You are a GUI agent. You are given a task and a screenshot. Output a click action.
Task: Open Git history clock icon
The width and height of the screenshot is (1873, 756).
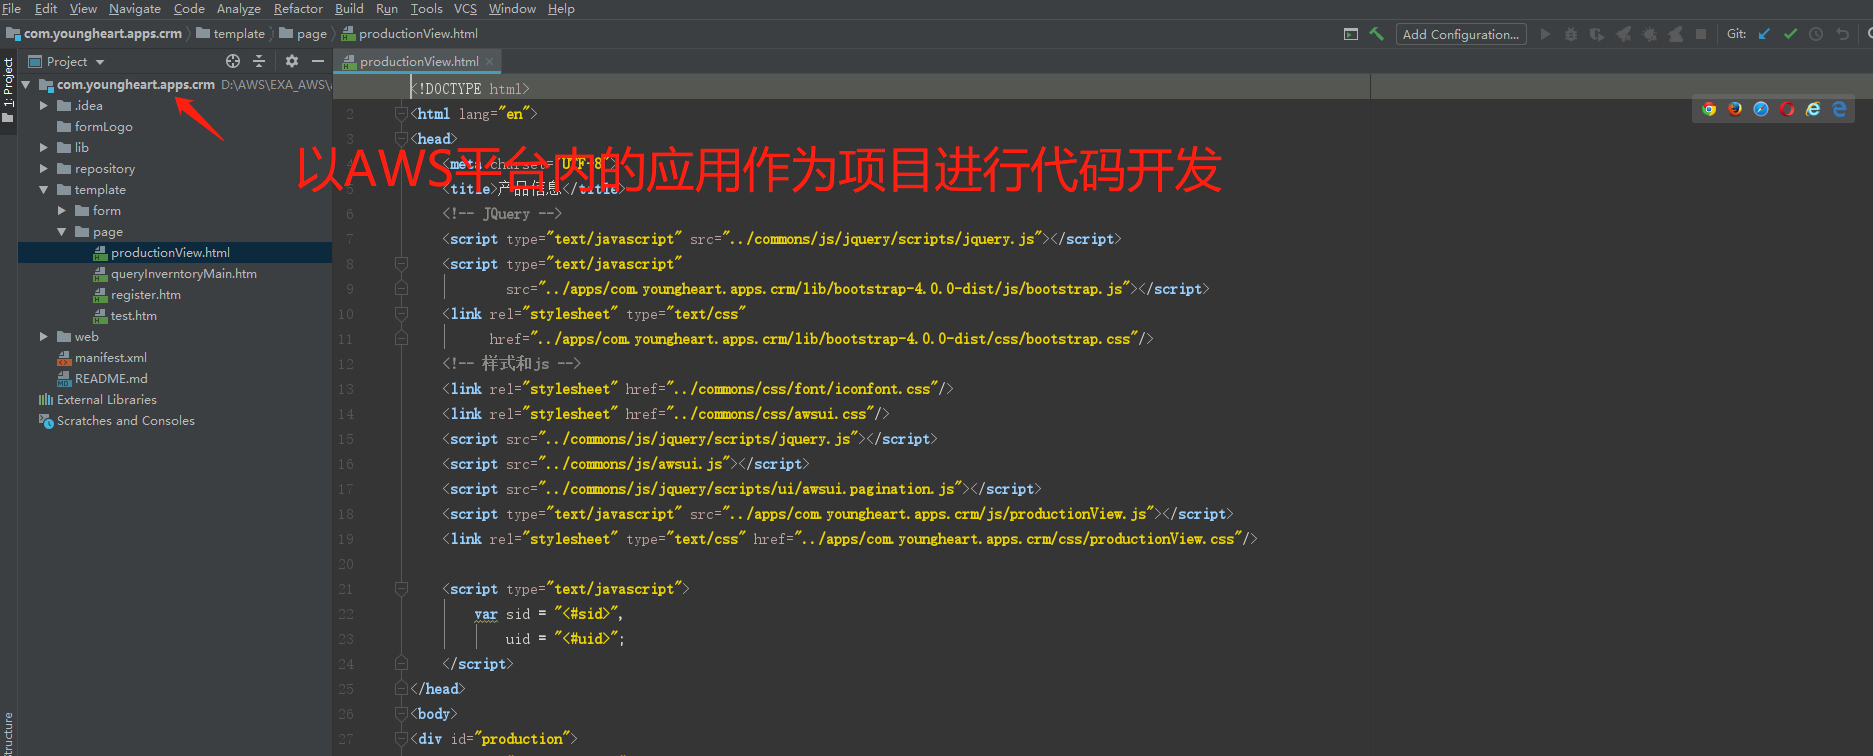click(1816, 34)
